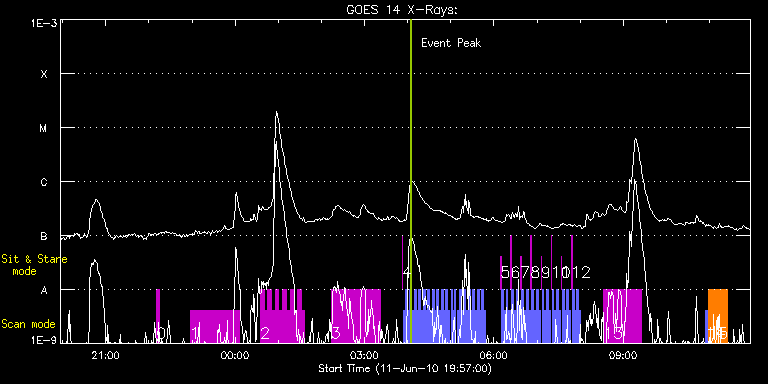Viewport: 768px width, 384px height.
Task: Click the flare peak just after 09:00
Action: (635, 140)
